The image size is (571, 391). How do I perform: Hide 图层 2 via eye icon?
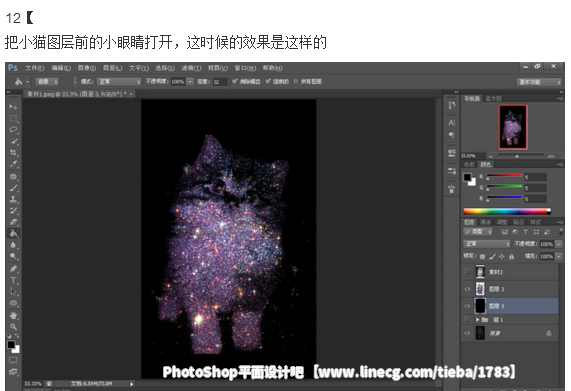tap(467, 289)
